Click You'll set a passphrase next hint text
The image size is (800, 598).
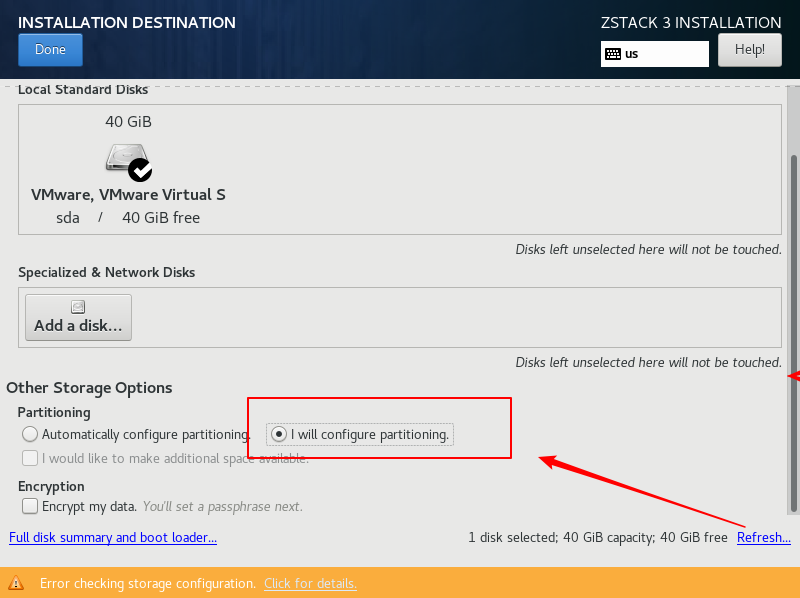[222, 506]
